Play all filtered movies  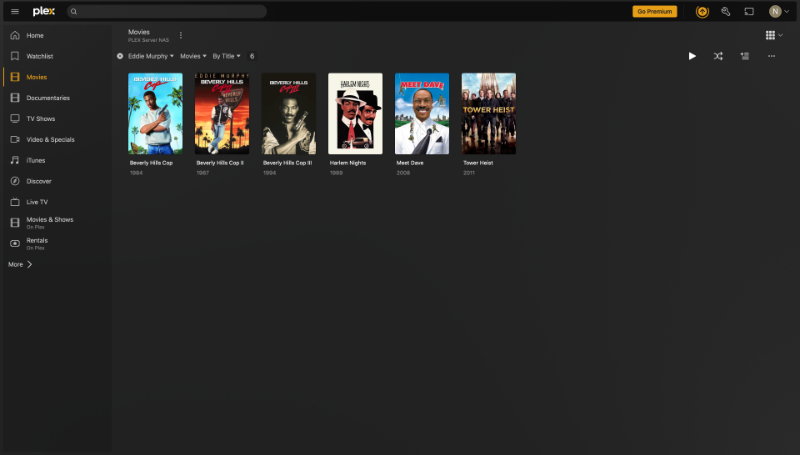point(692,56)
